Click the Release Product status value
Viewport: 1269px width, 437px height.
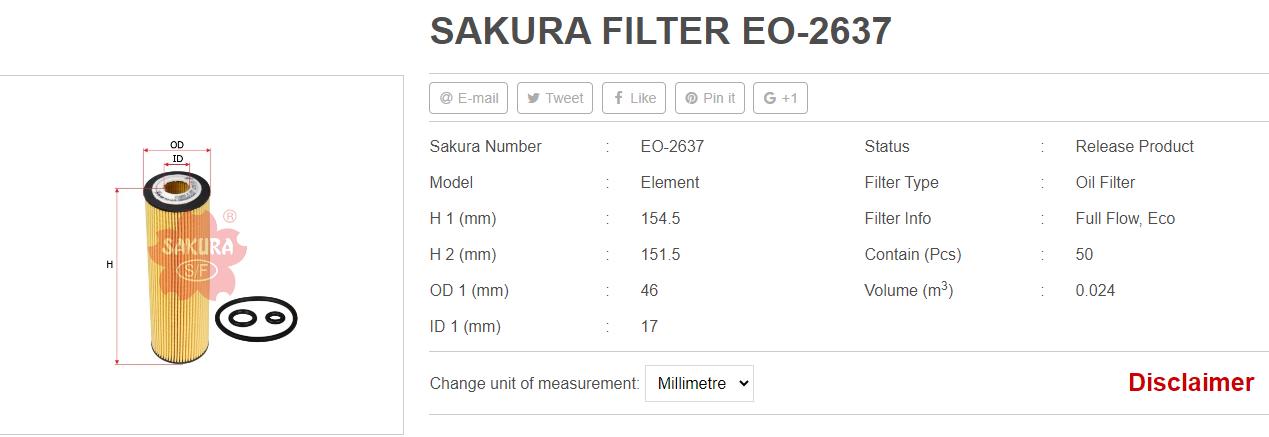pos(1135,146)
